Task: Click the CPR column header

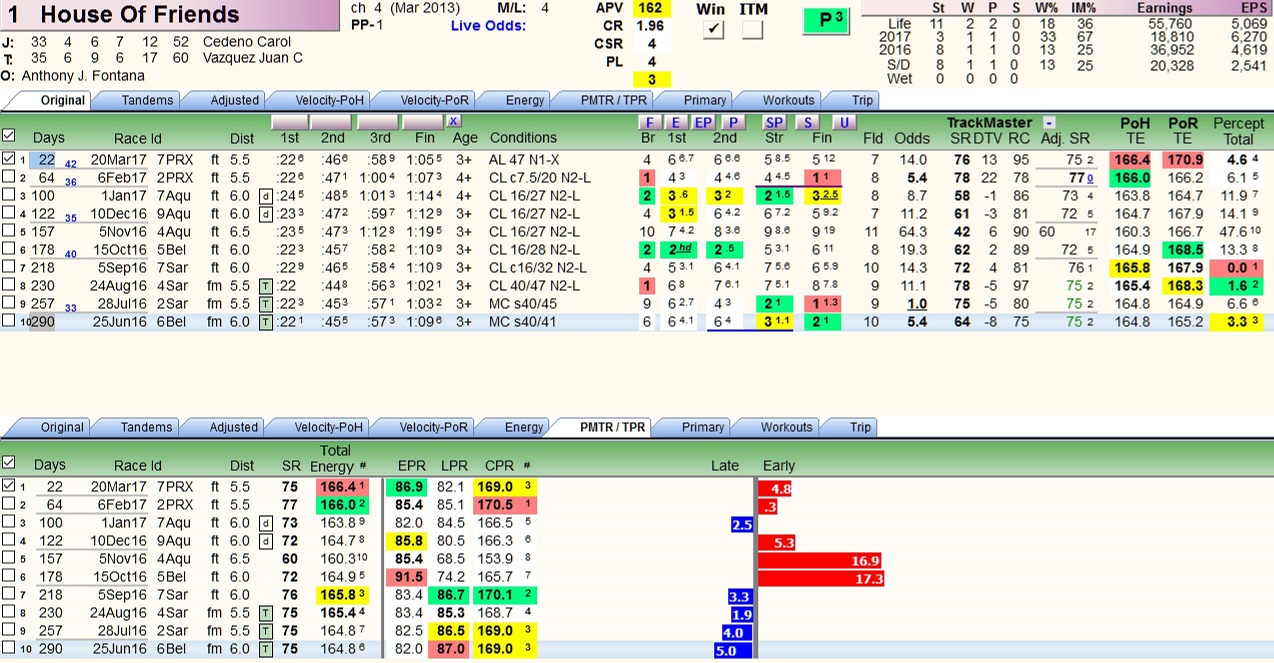Action: tap(499, 465)
